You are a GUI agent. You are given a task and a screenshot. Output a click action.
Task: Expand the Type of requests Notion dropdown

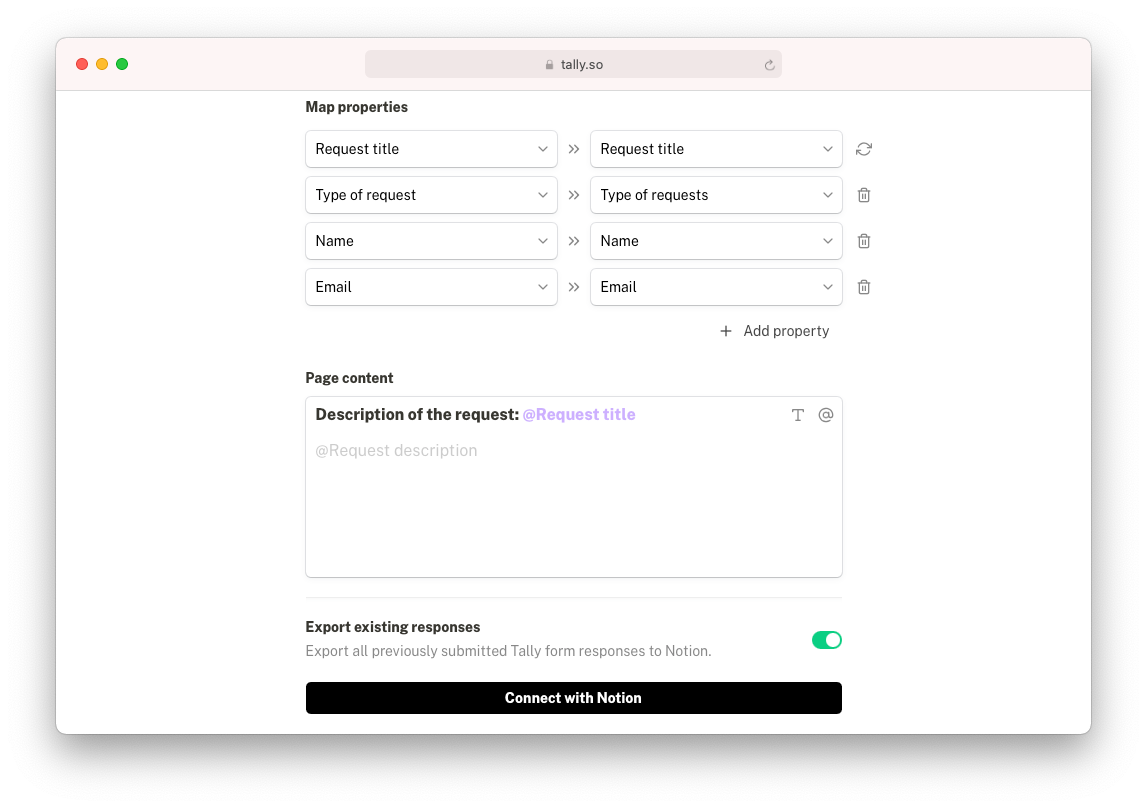click(716, 195)
